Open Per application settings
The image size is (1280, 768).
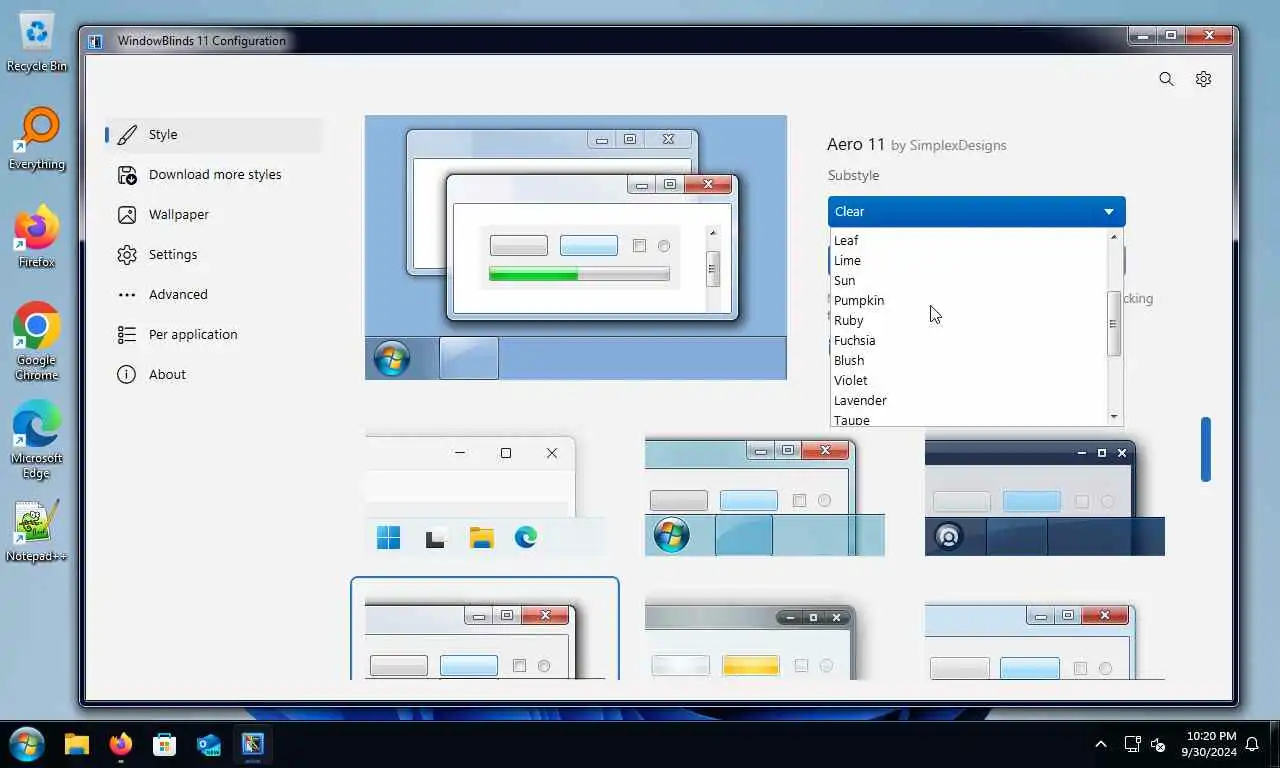214,335
